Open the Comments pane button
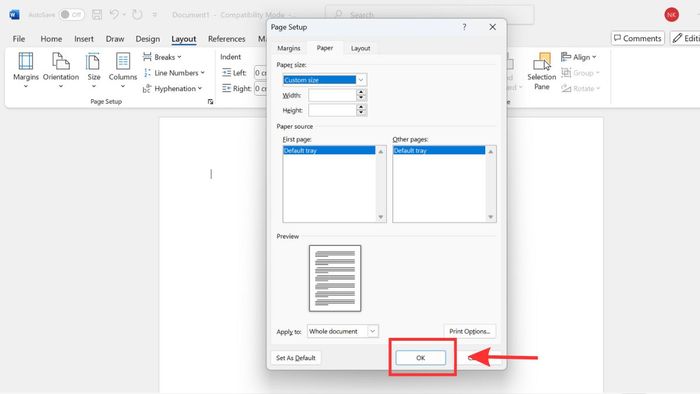700x394 pixels. click(x=638, y=38)
